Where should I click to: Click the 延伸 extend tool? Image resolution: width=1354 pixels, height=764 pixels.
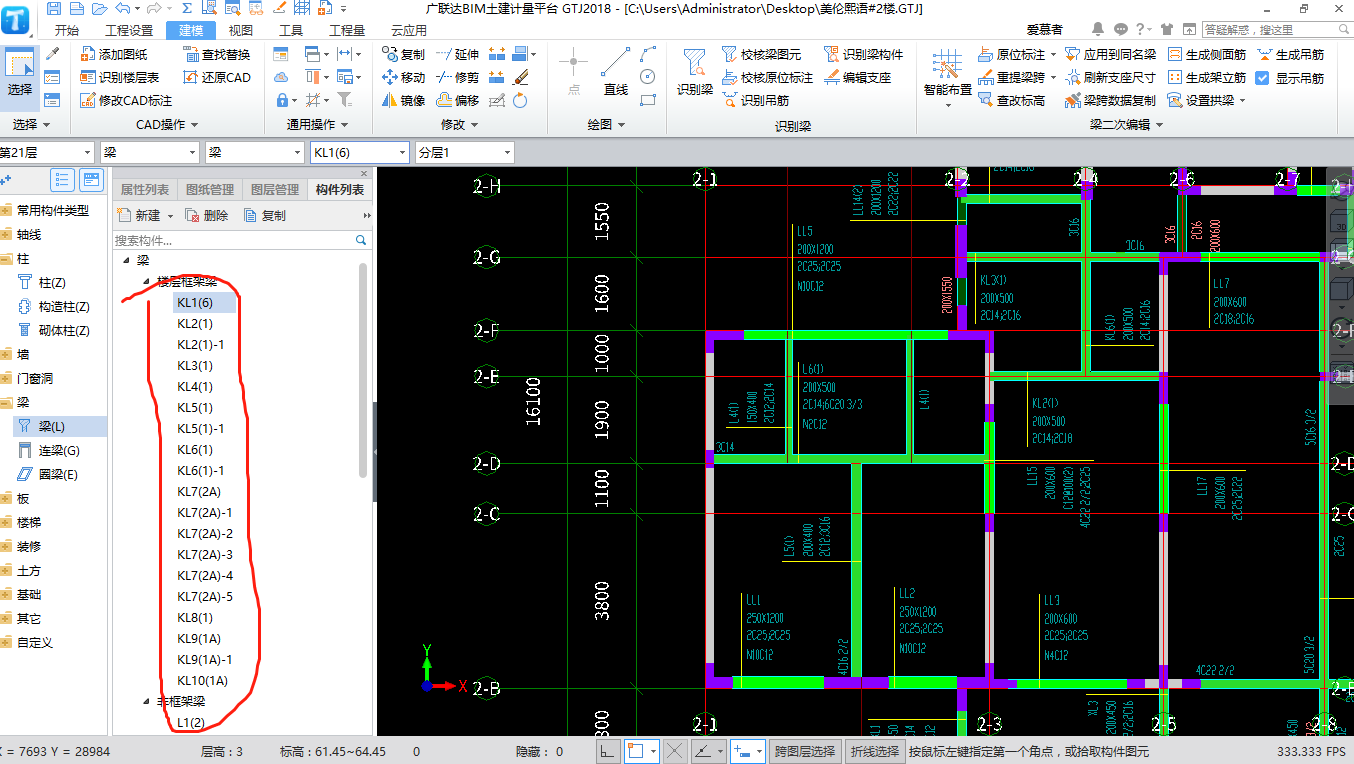coord(458,54)
